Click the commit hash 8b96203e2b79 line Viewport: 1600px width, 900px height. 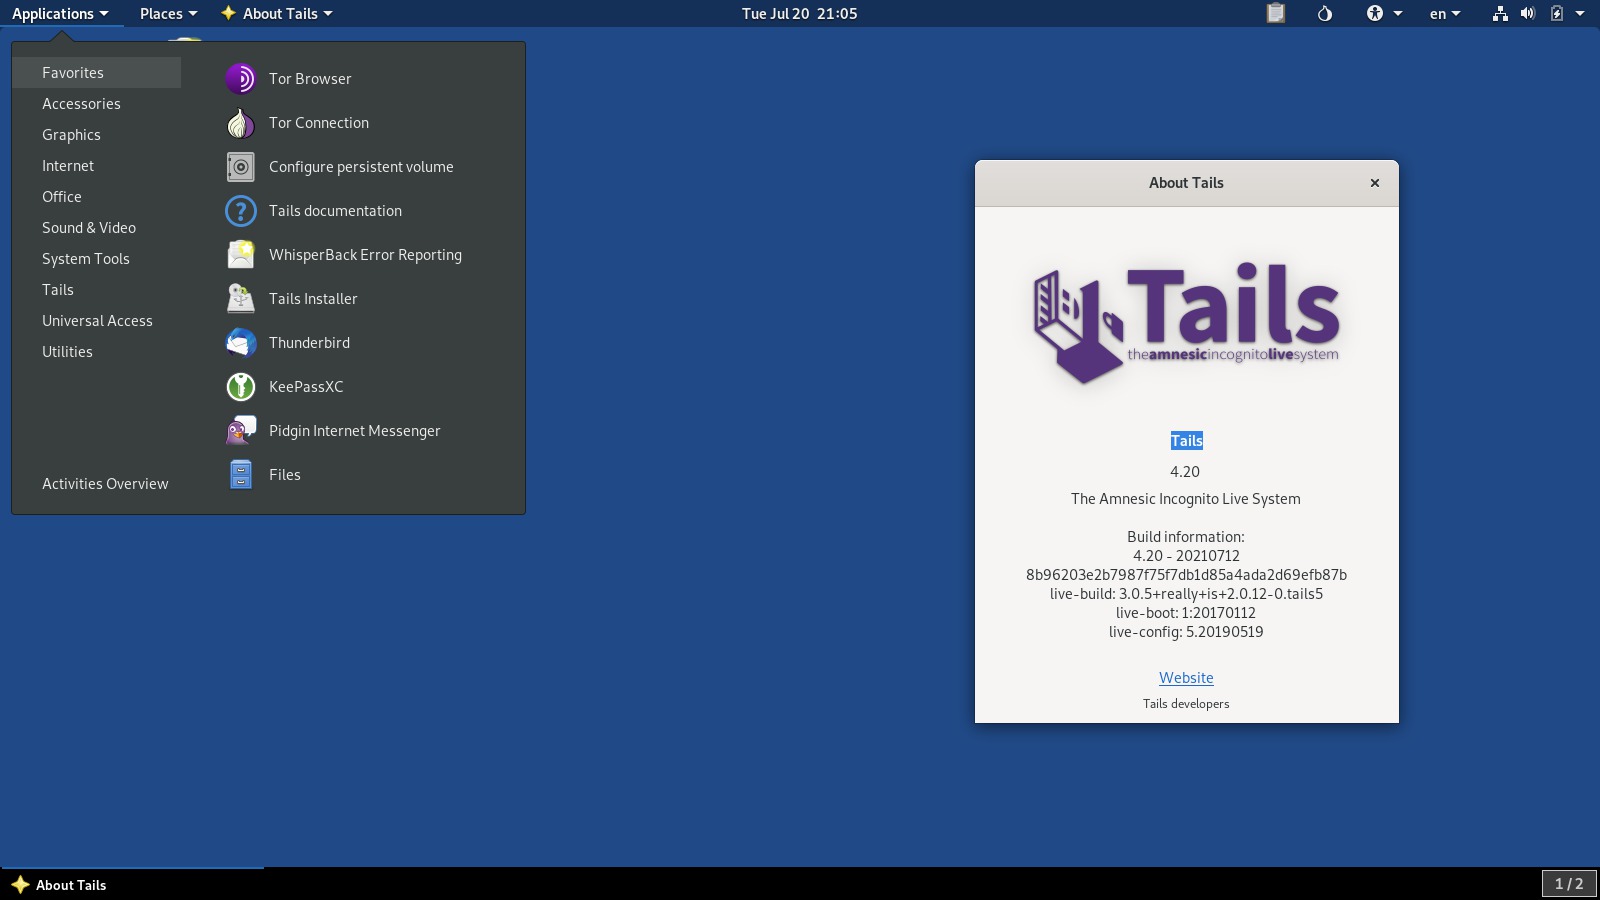tap(1186, 574)
